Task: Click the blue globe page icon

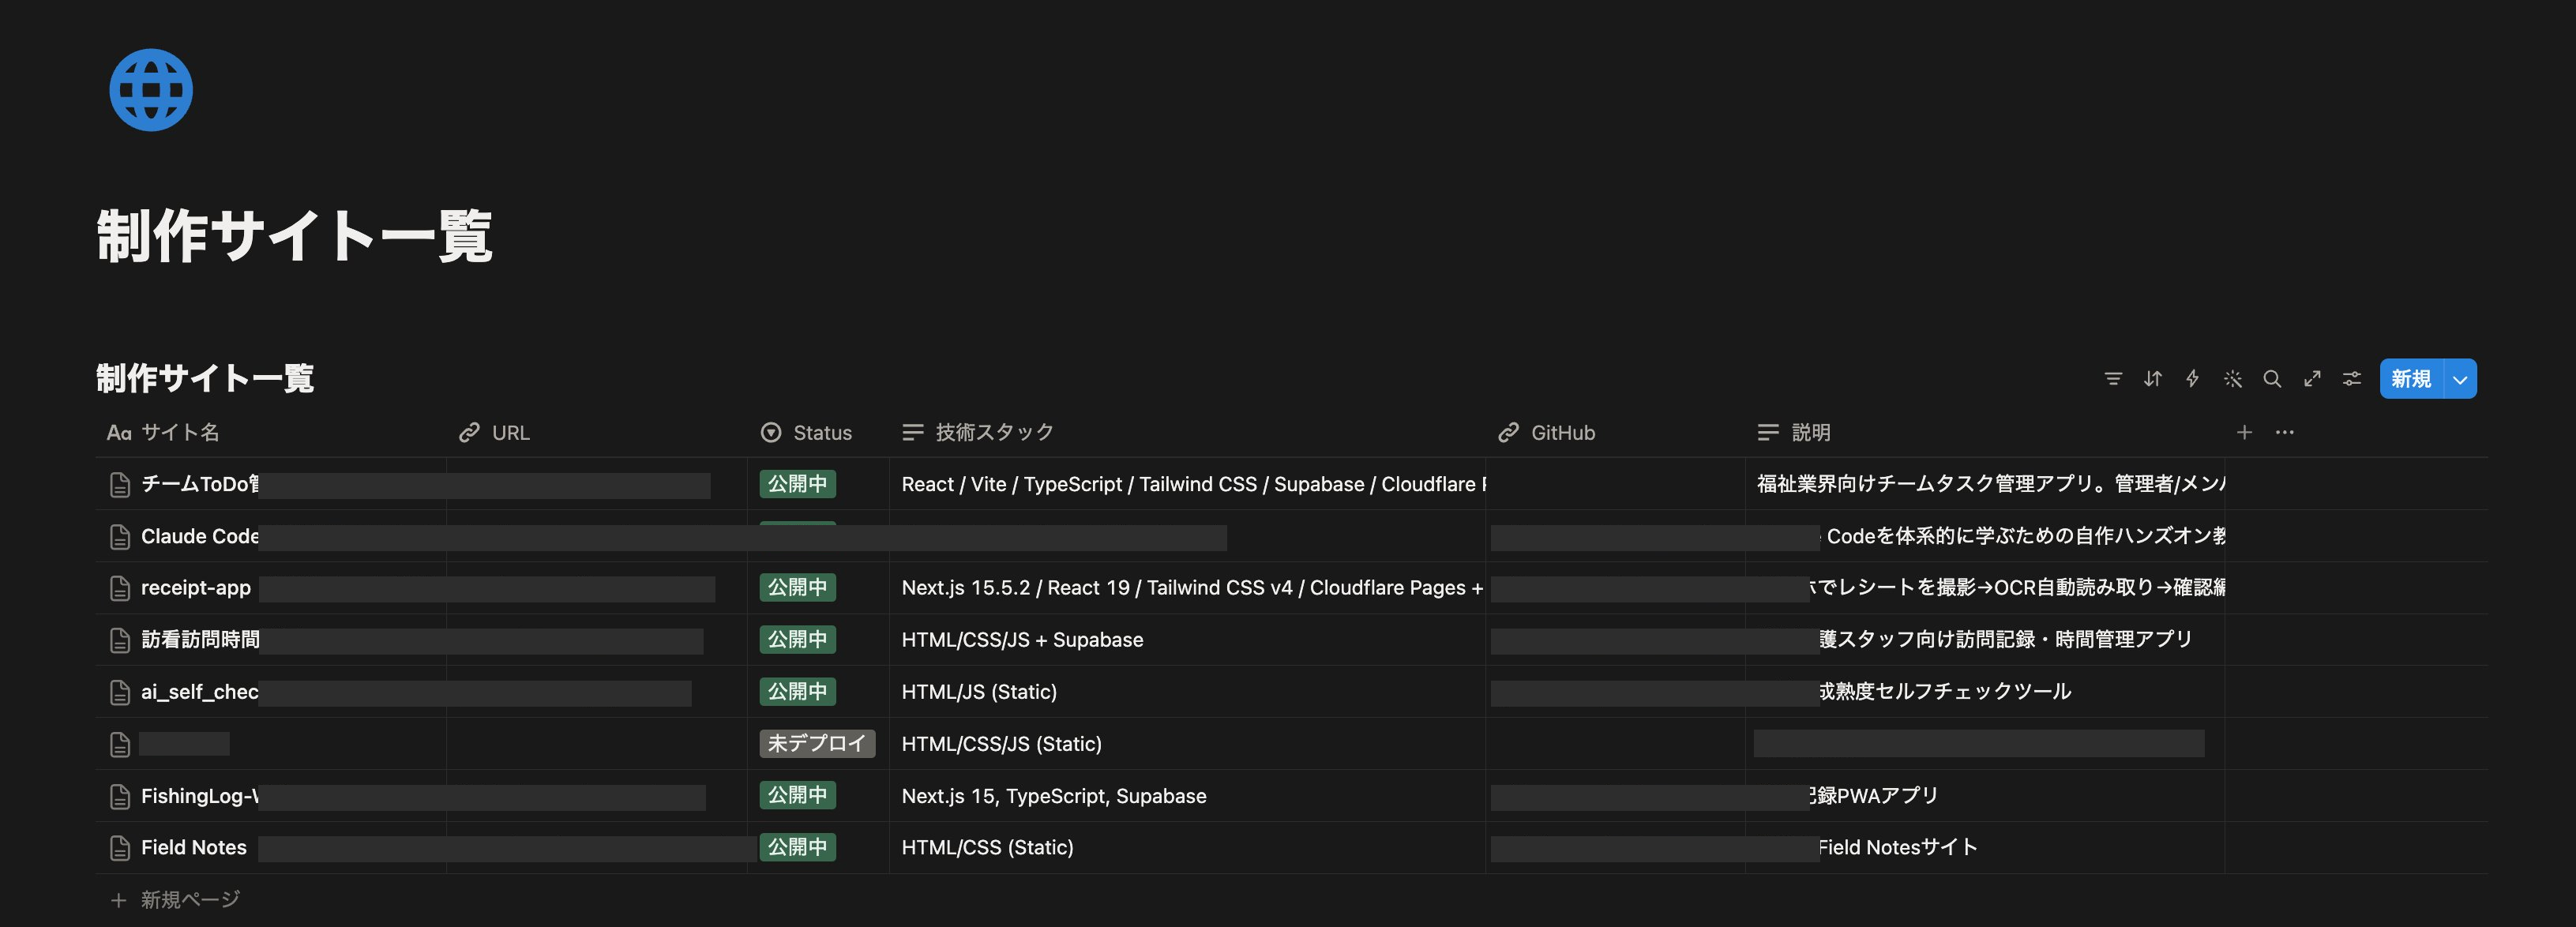Action: click(x=151, y=90)
